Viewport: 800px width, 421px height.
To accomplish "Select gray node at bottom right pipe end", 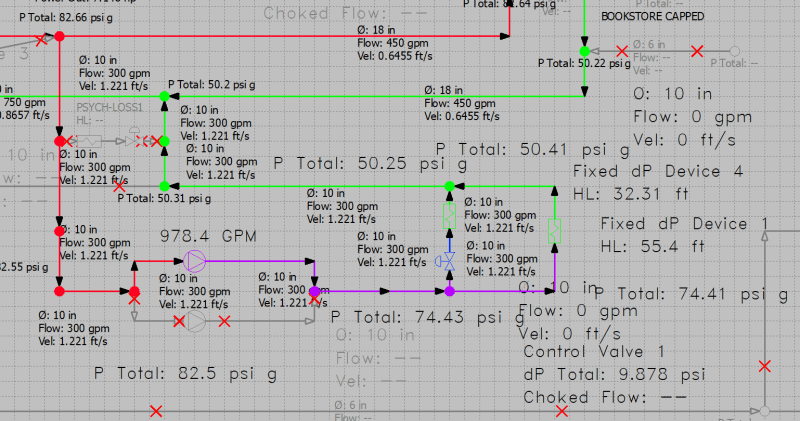I will (764, 411).
